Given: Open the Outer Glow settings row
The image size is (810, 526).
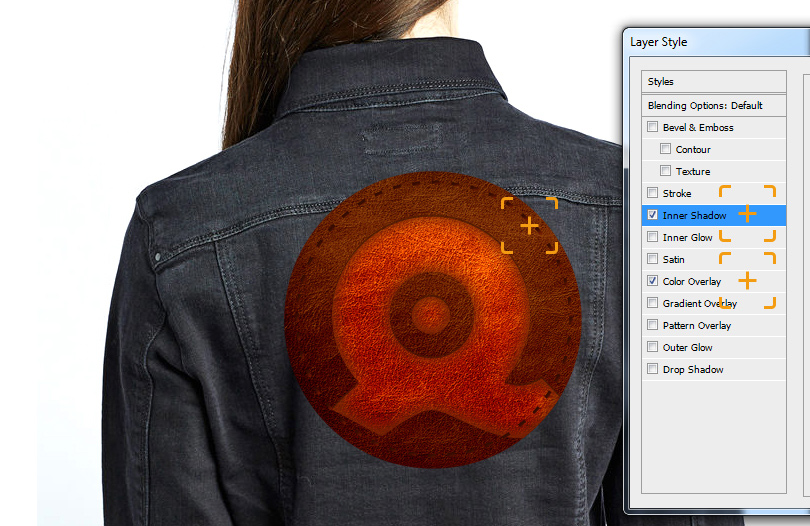Looking at the screenshot, I should (714, 347).
